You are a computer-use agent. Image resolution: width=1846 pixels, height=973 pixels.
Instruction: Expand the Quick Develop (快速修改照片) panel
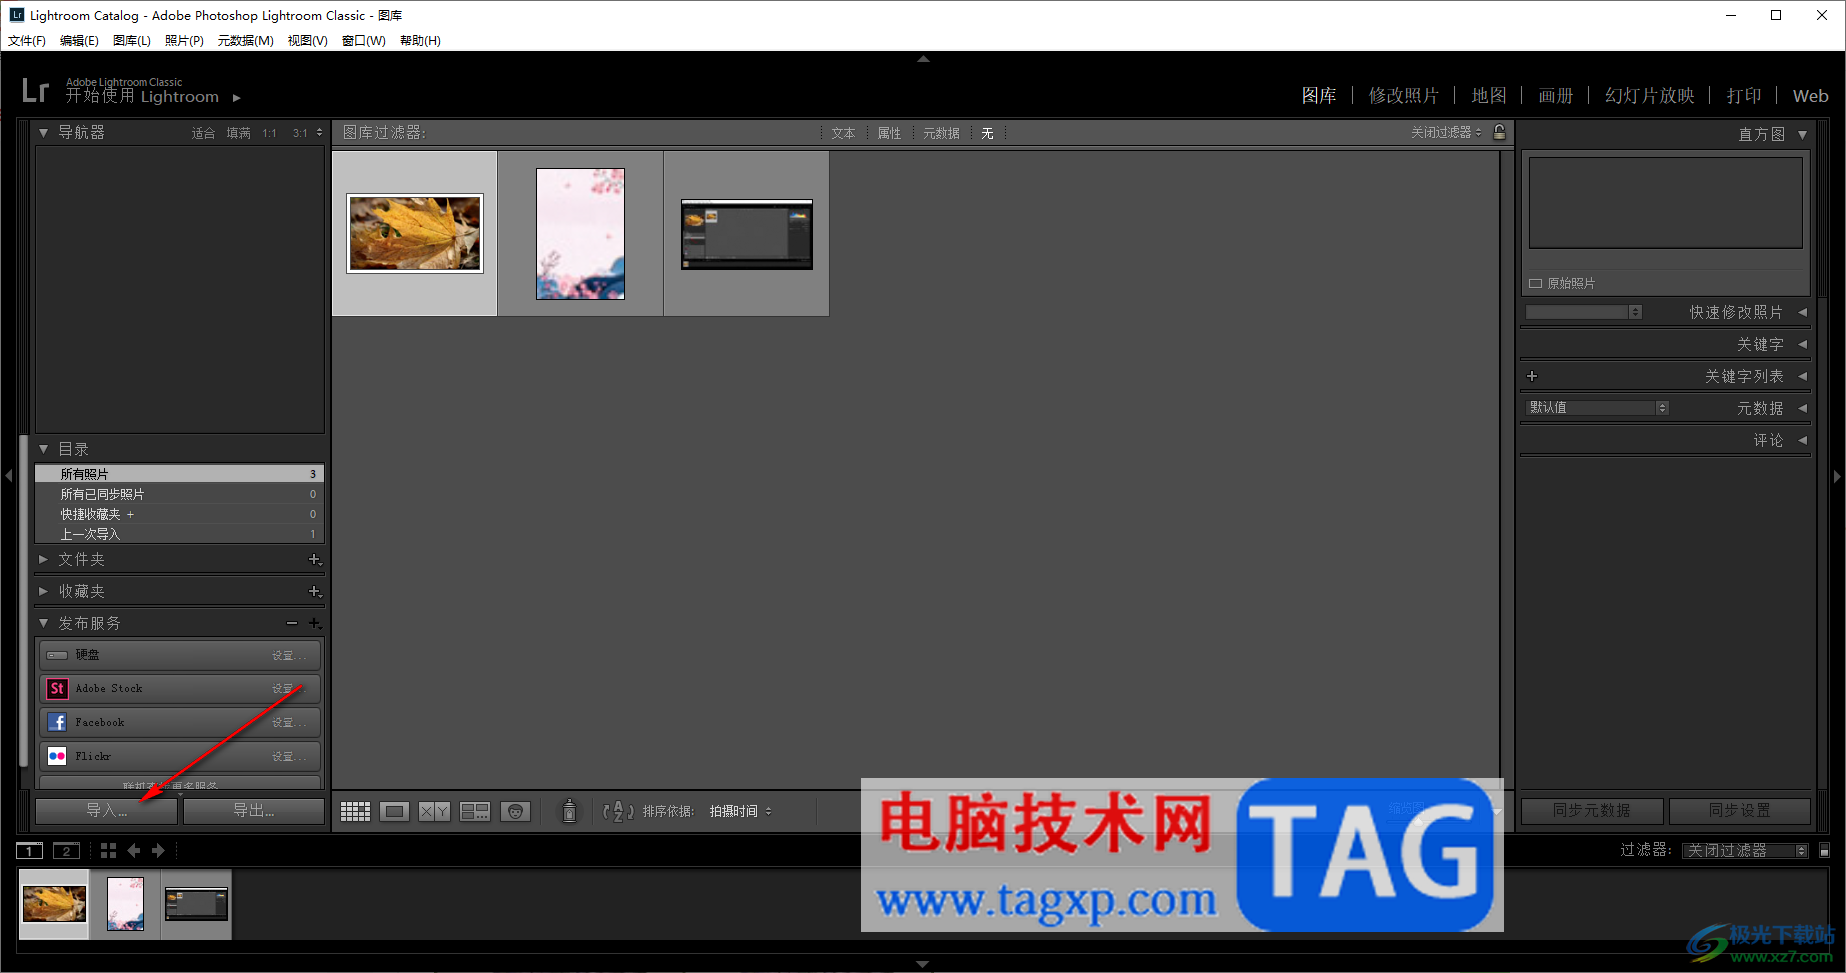pyautogui.click(x=1802, y=312)
